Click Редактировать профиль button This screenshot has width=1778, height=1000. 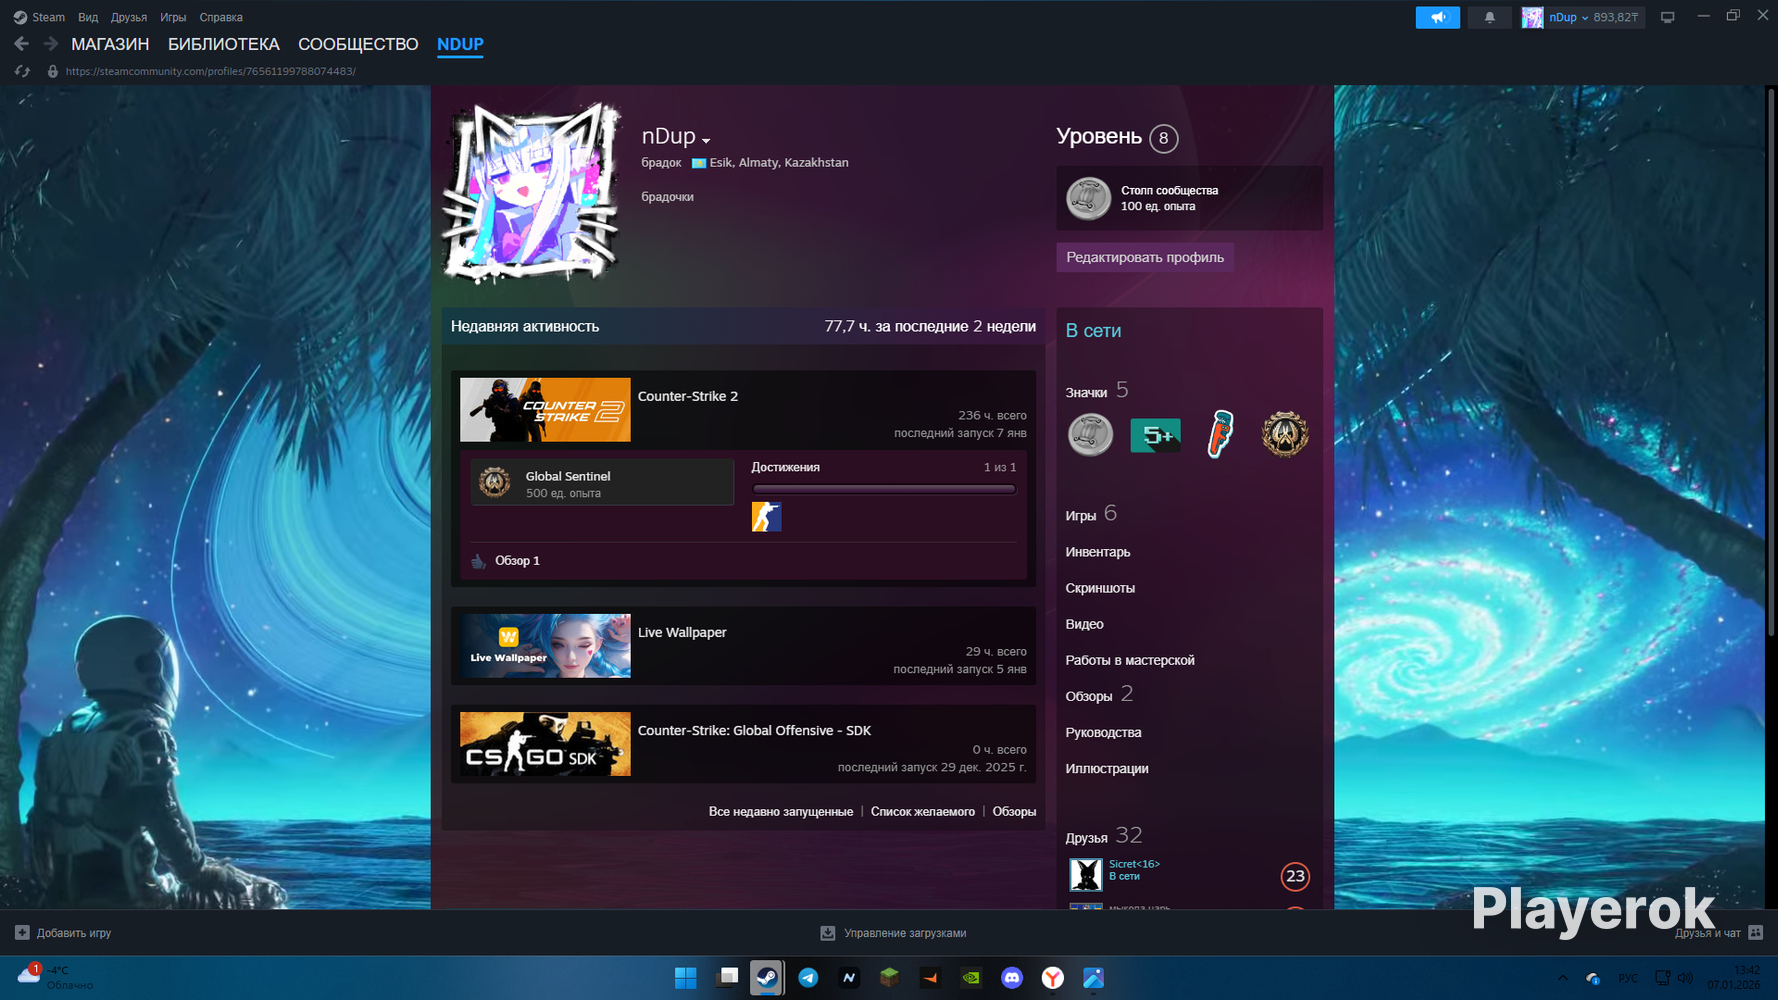click(1145, 257)
